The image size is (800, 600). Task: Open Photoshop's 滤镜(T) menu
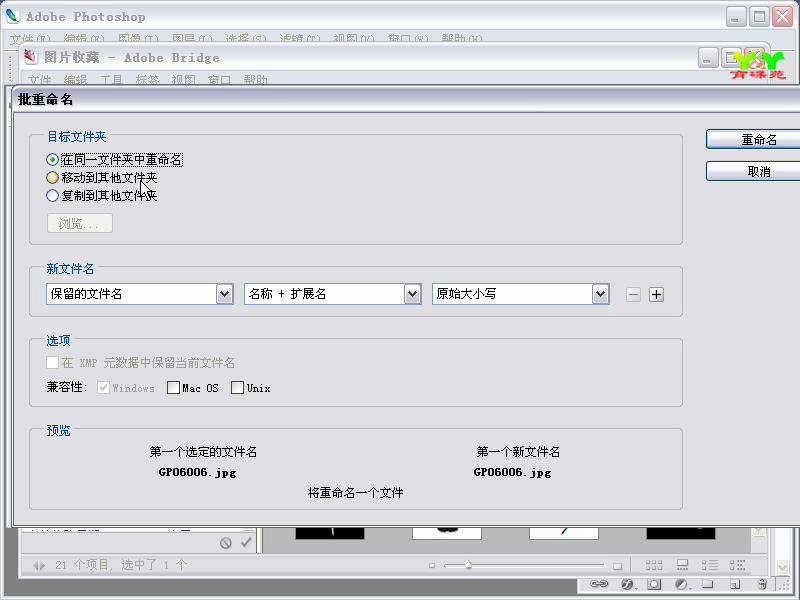coord(300,38)
